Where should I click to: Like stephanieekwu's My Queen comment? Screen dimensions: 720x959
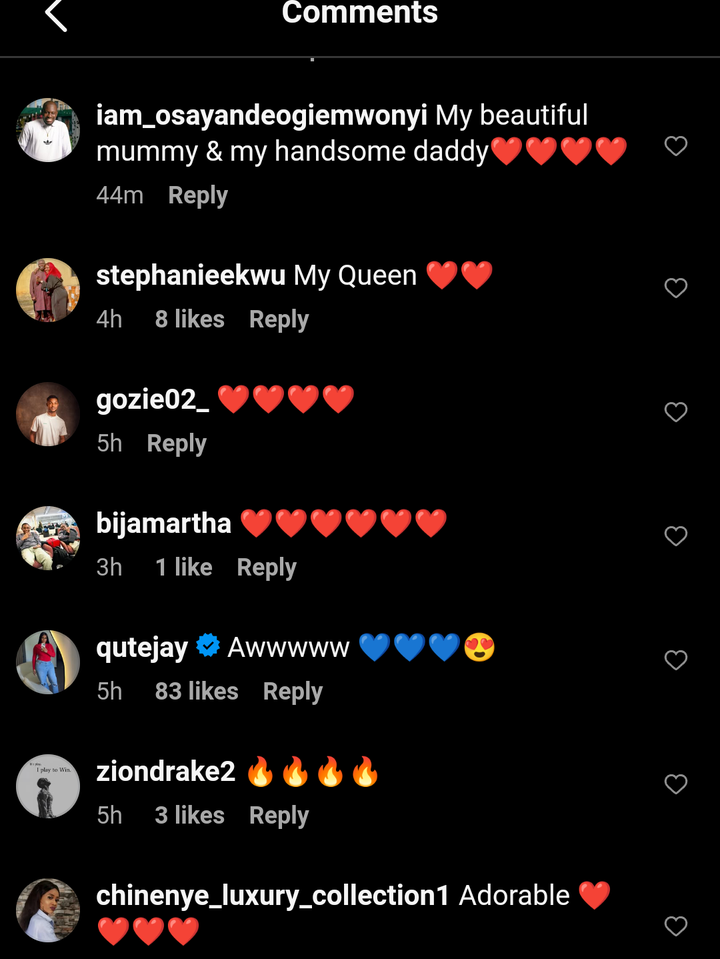pos(676,288)
